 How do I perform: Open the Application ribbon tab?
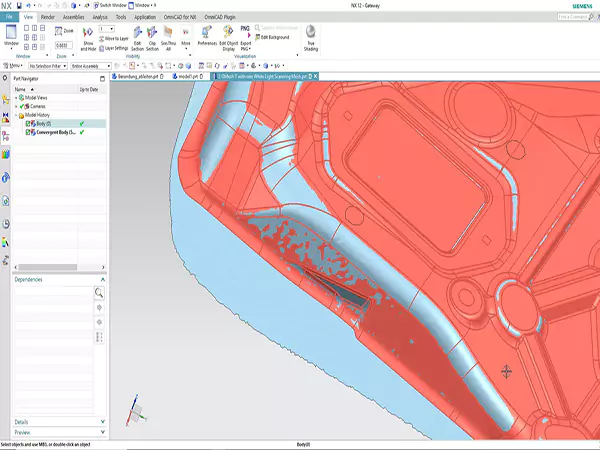pos(145,17)
